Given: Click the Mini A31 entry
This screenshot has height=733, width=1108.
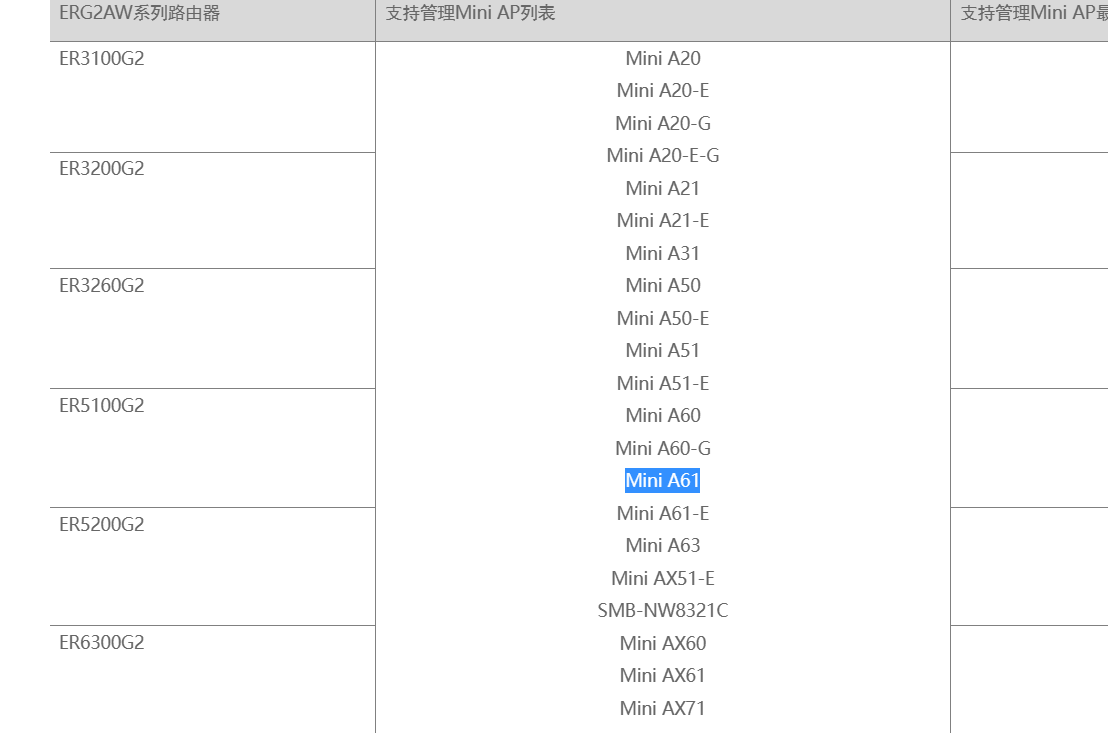Looking at the screenshot, I should [x=662, y=253].
